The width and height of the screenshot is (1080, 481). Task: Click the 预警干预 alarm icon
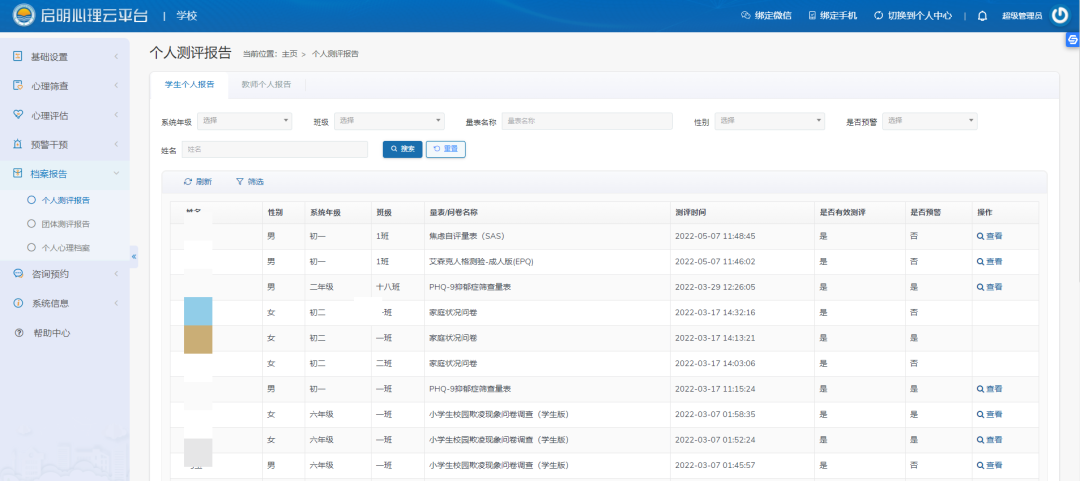(18, 145)
